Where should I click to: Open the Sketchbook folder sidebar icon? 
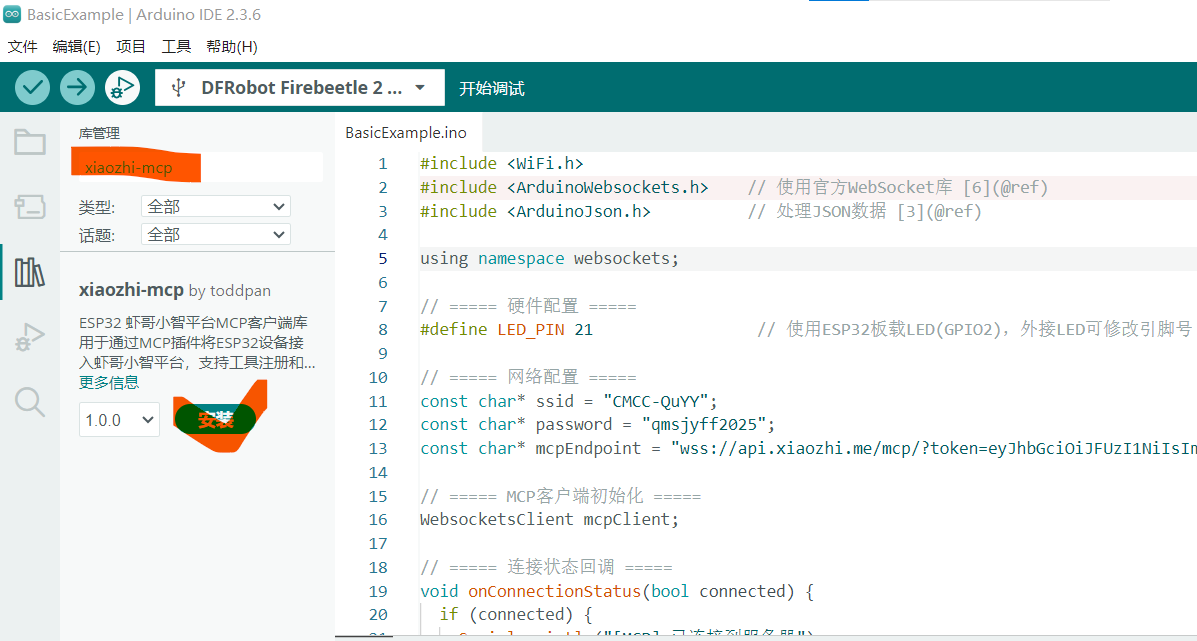click(x=30, y=142)
